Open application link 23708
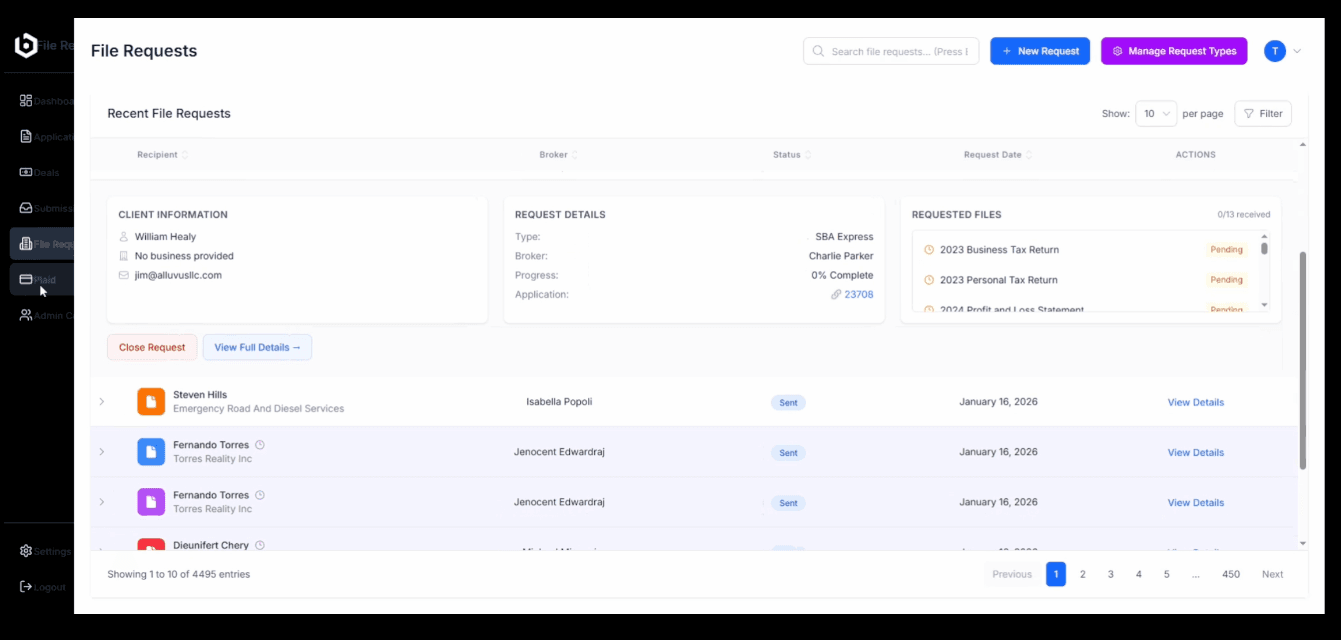The height and width of the screenshot is (640, 1341). pos(858,294)
